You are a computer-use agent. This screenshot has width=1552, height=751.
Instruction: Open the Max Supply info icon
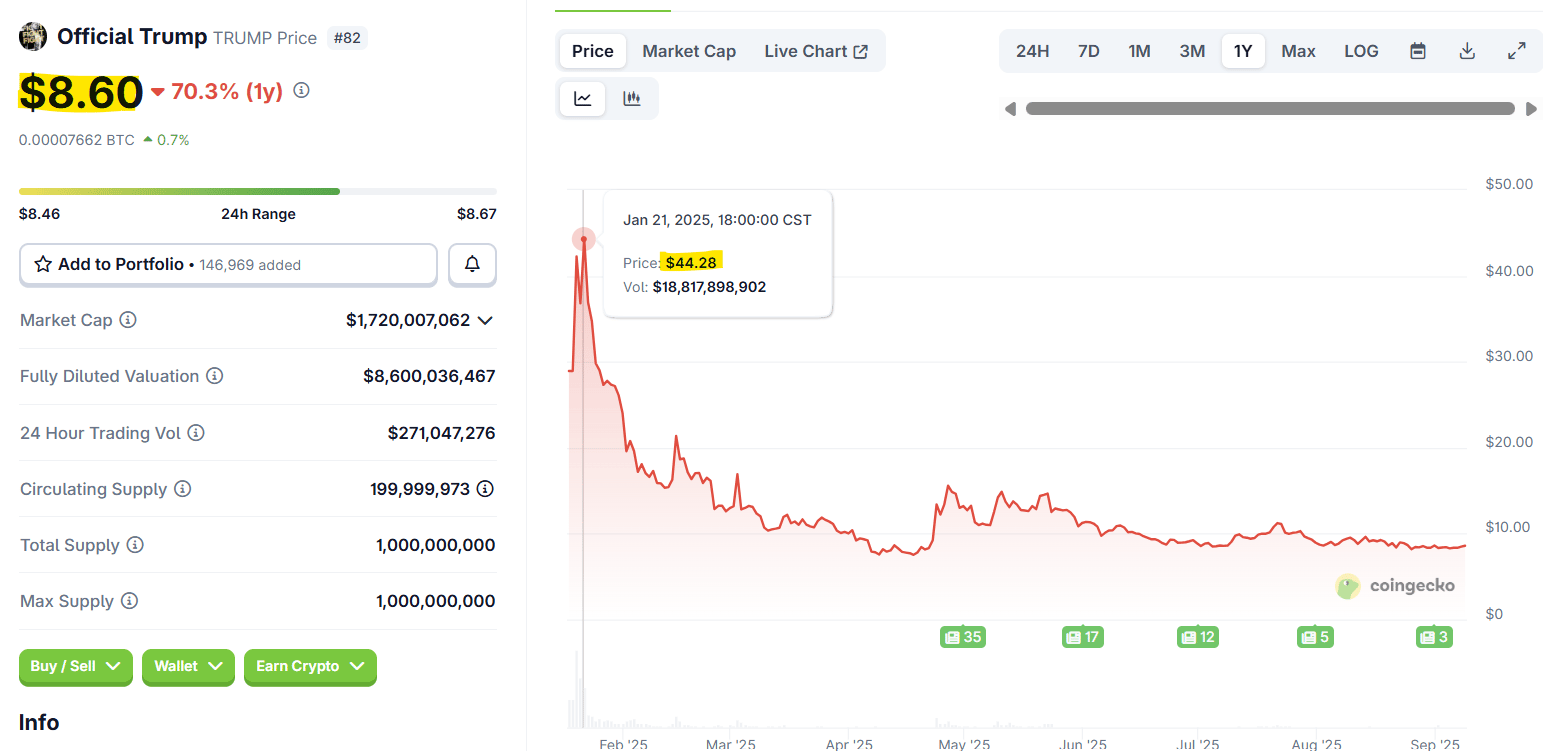pos(130,601)
